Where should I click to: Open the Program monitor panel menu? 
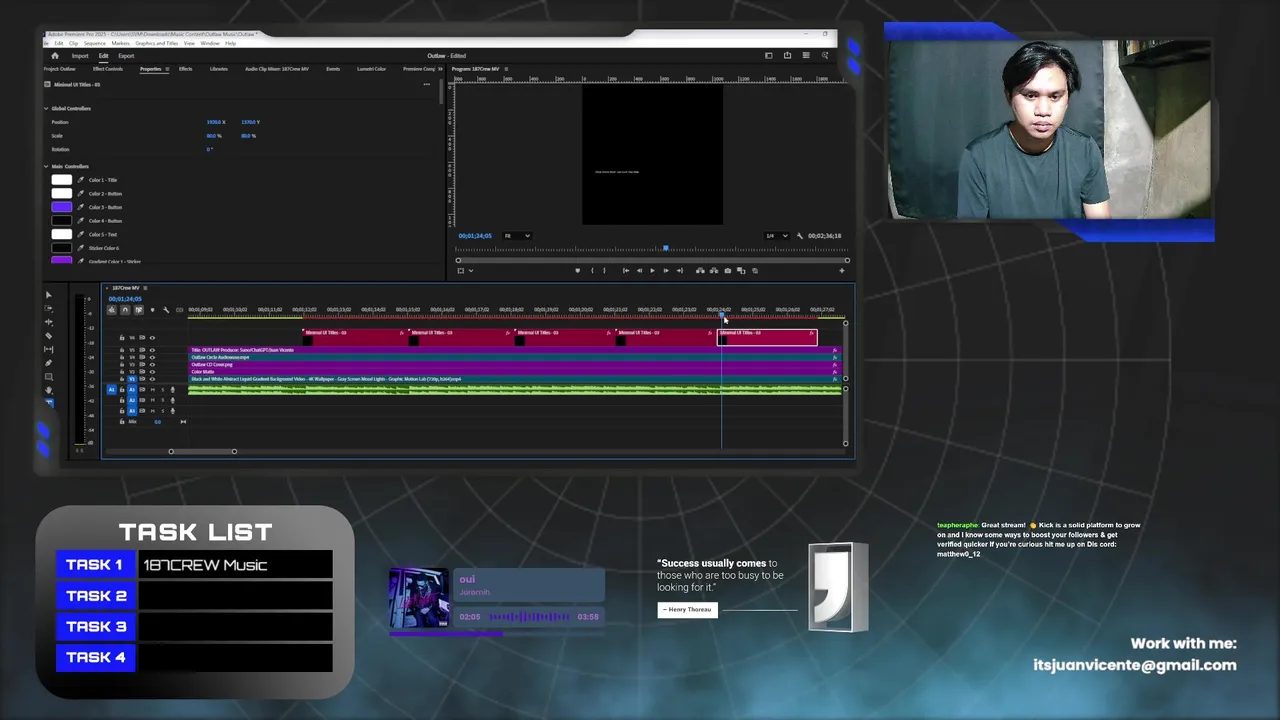pos(506,69)
